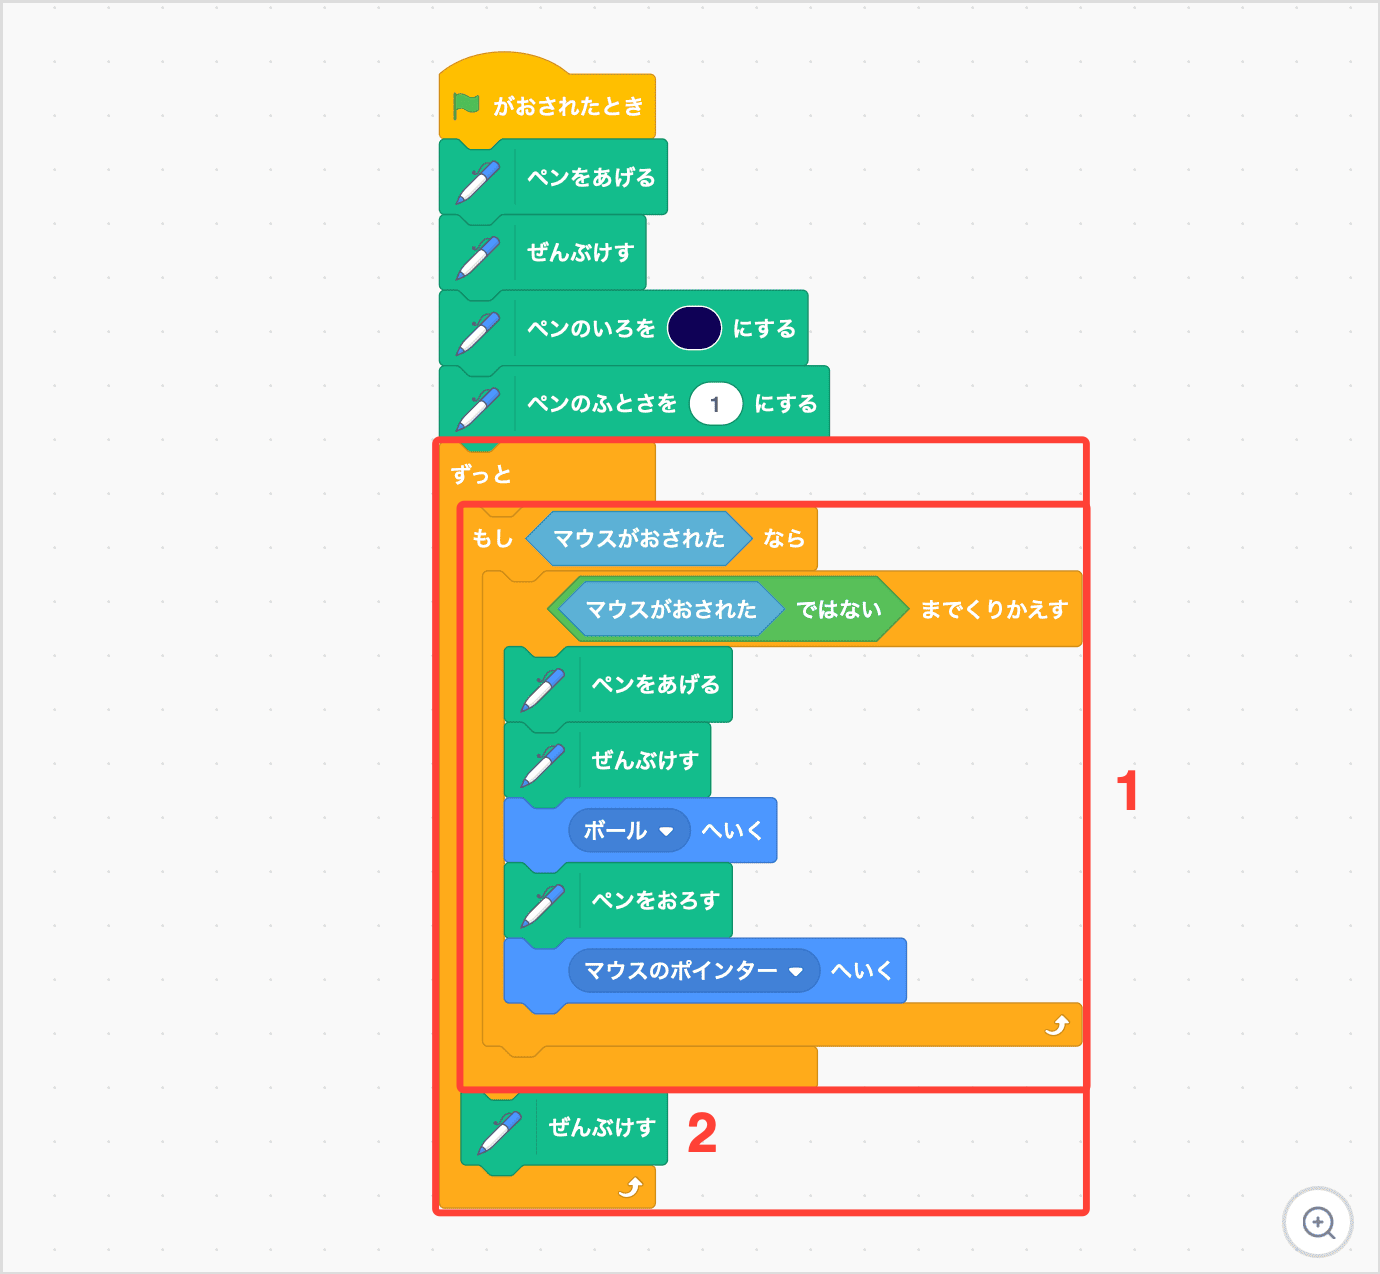The image size is (1380, 1274).
Task: Click the へいく text on the マウスのポインター block
Action: tap(861, 971)
